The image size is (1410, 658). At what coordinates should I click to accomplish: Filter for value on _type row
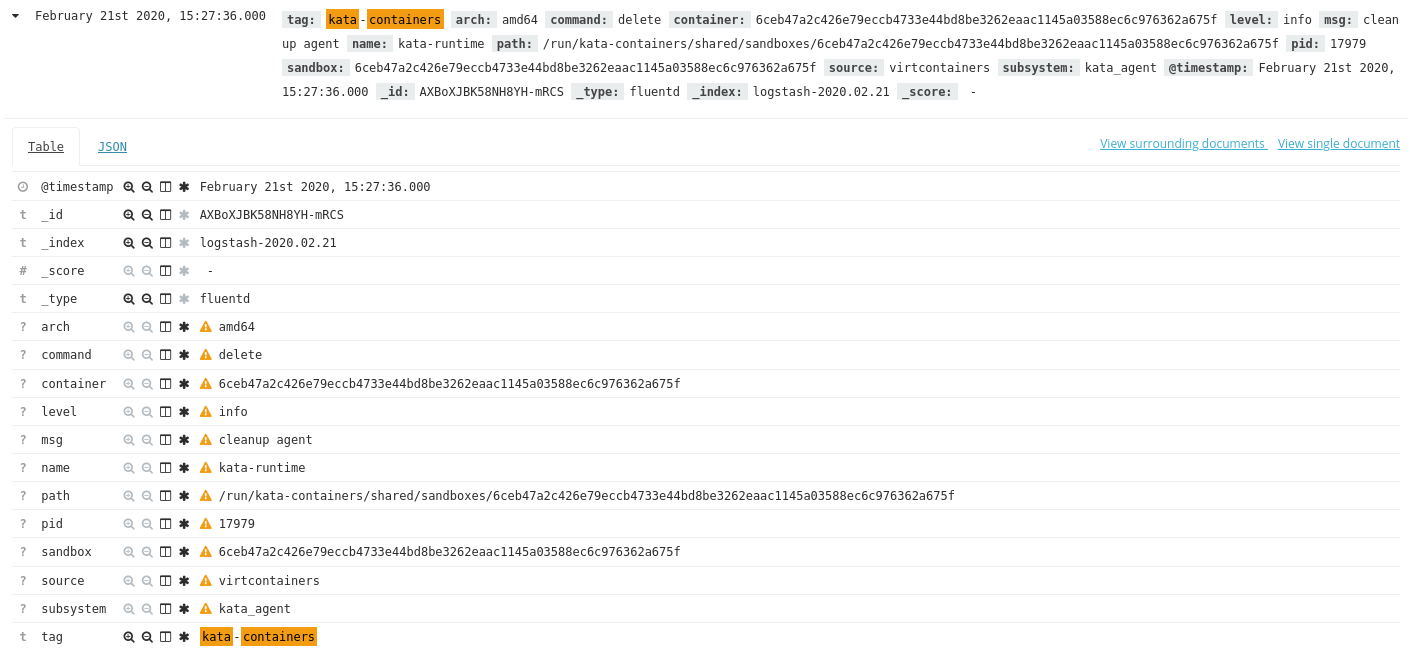pos(129,299)
